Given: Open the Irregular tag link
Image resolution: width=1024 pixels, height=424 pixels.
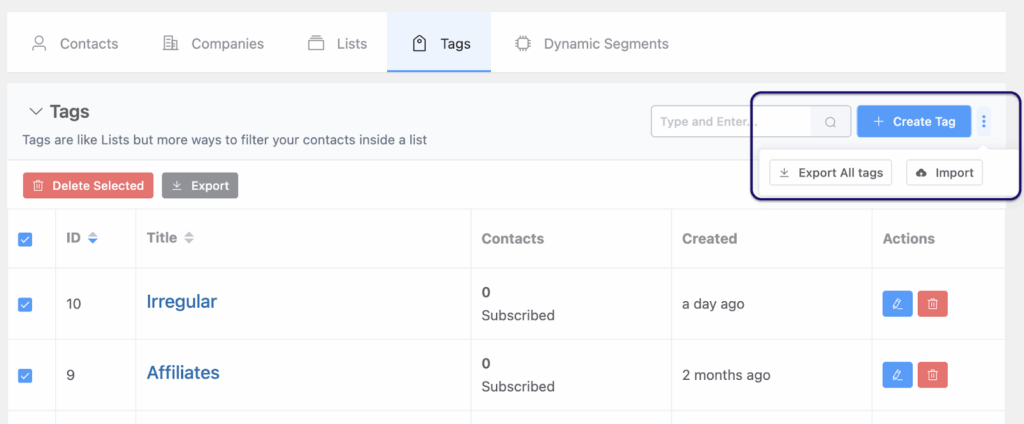Looking at the screenshot, I should click(x=182, y=301).
